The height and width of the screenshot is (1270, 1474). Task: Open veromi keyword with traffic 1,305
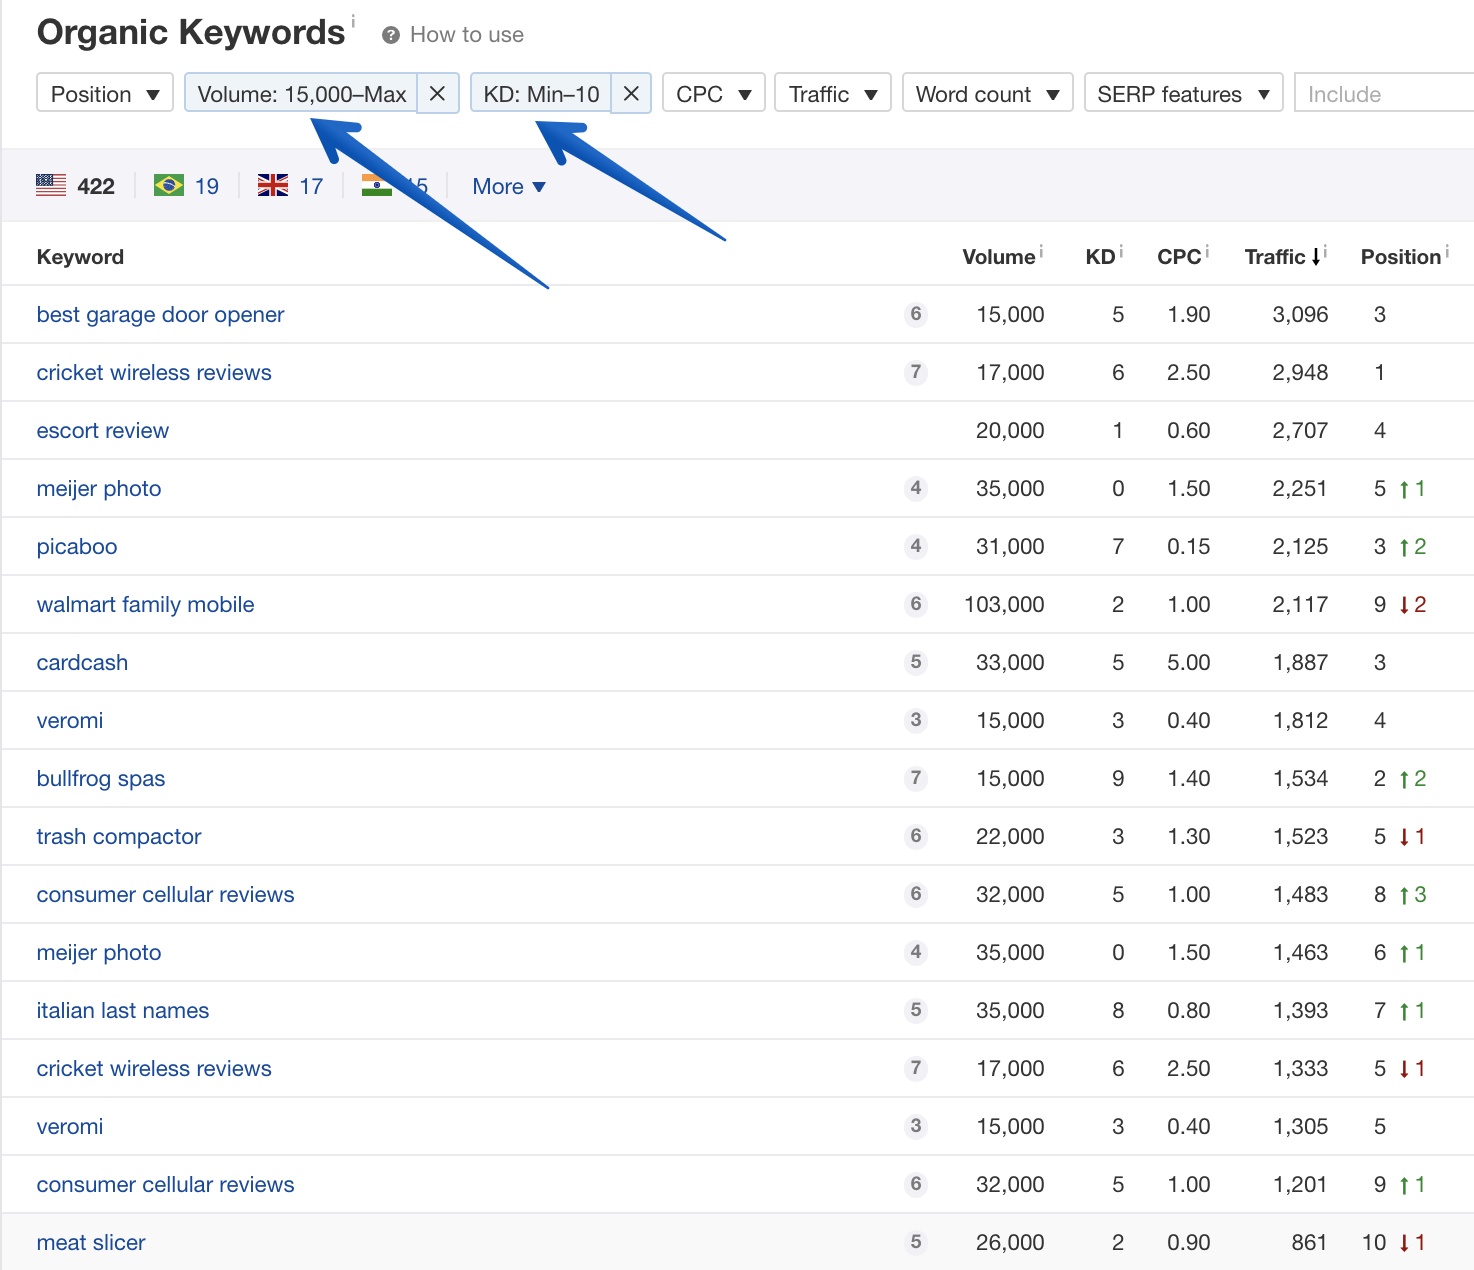(x=70, y=1127)
